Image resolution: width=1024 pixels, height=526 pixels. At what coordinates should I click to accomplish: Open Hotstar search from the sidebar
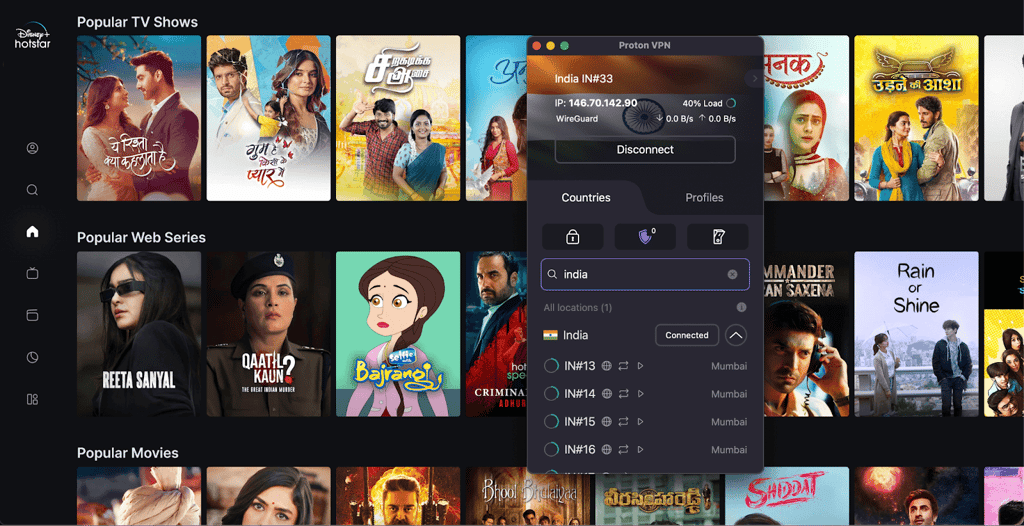(x=32, y=190)
